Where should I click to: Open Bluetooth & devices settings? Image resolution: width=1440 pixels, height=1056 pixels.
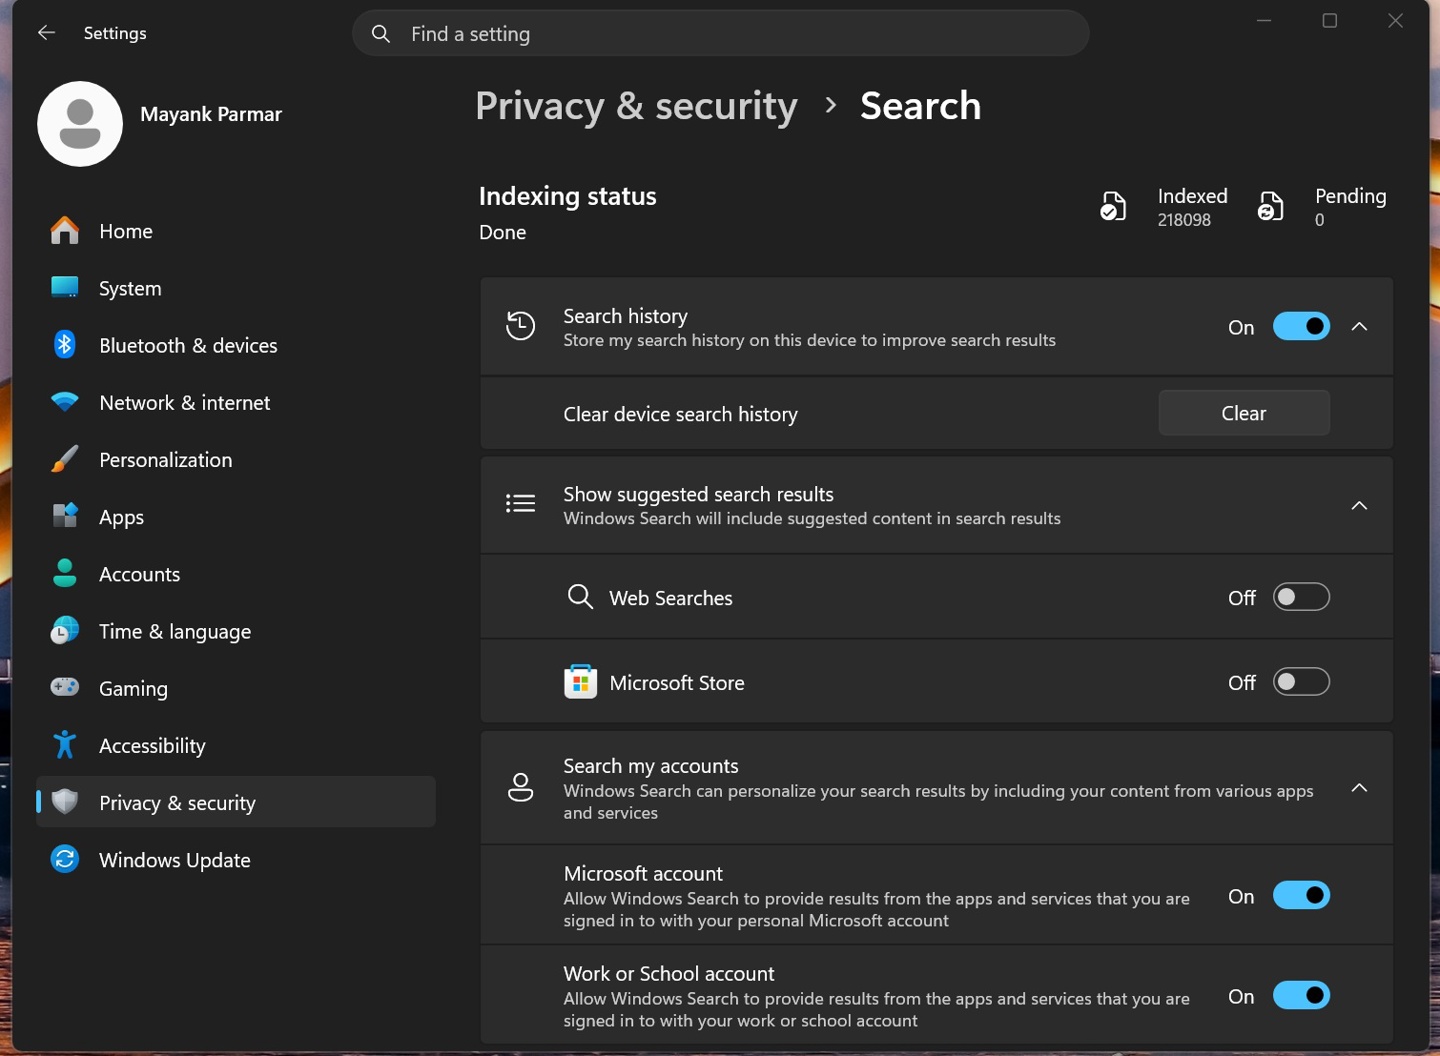(236, 345)
